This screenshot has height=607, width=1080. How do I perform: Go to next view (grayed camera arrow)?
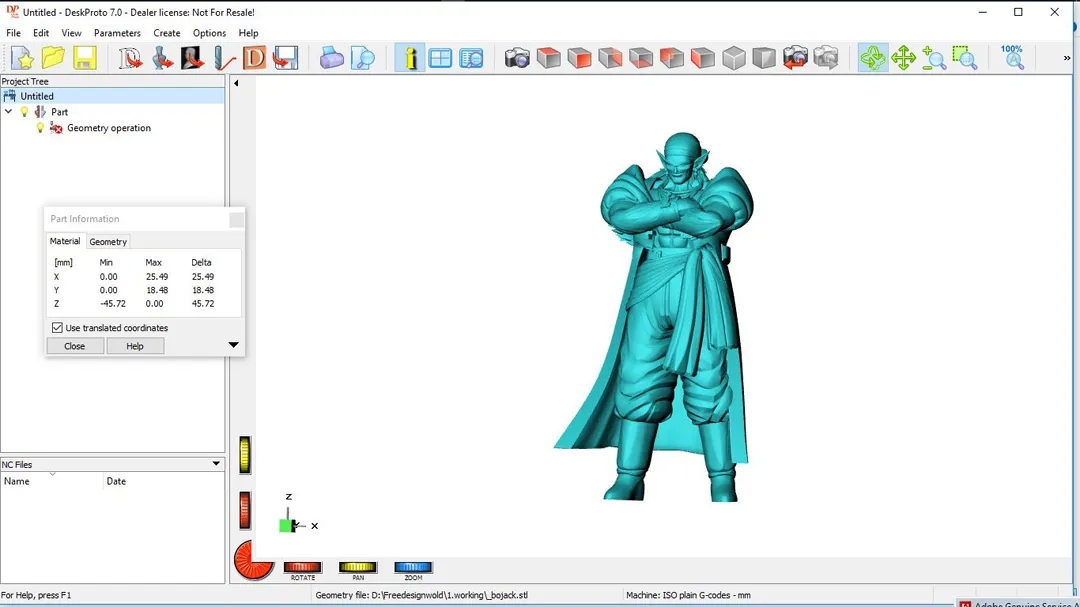826,58
